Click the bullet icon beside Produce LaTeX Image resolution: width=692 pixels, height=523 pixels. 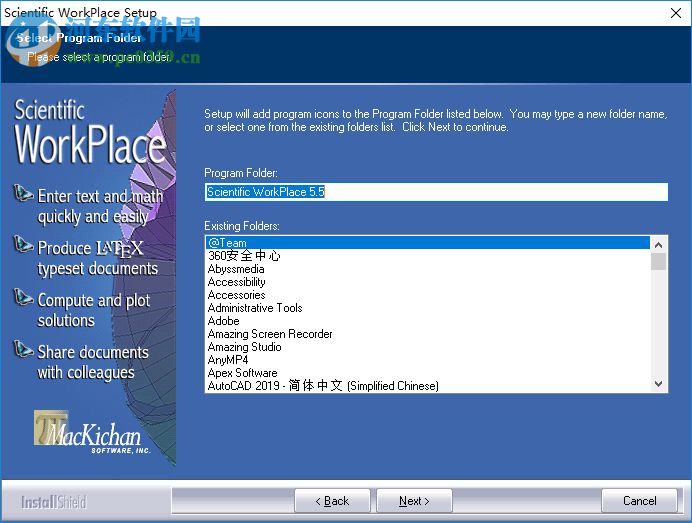tap(23, 244)
